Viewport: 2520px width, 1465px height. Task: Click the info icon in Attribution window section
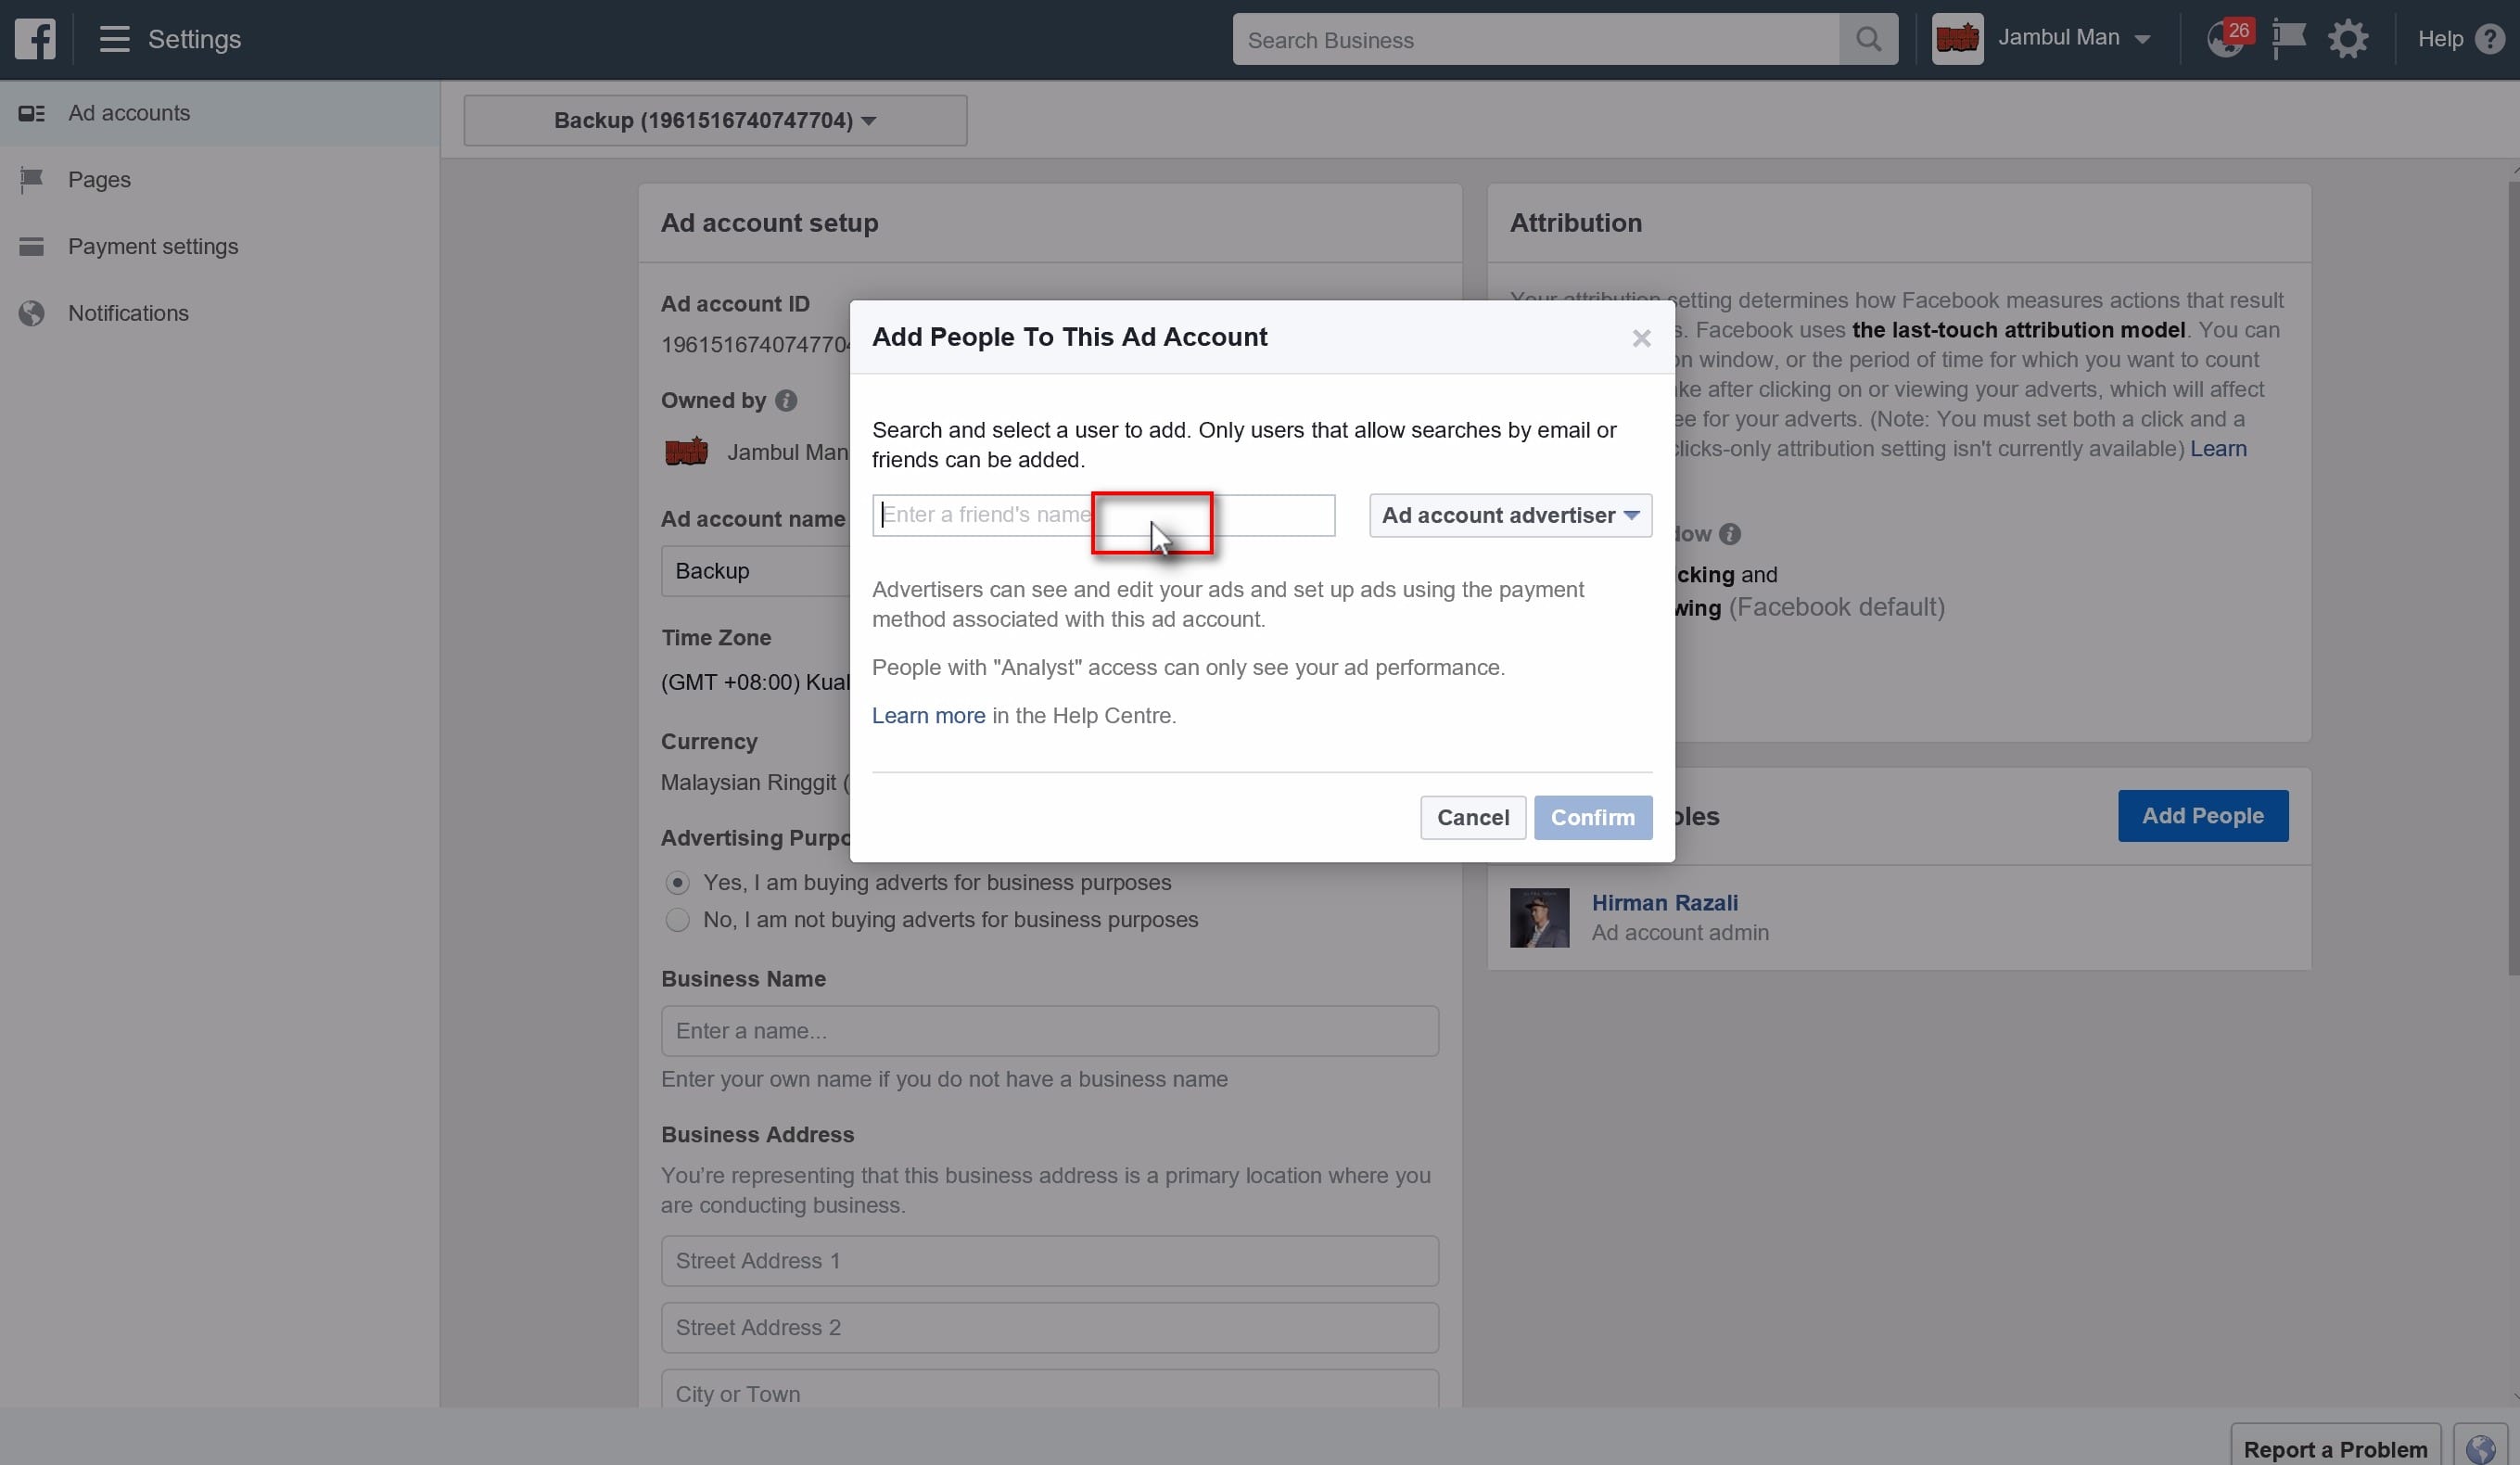coord(1729,534)
